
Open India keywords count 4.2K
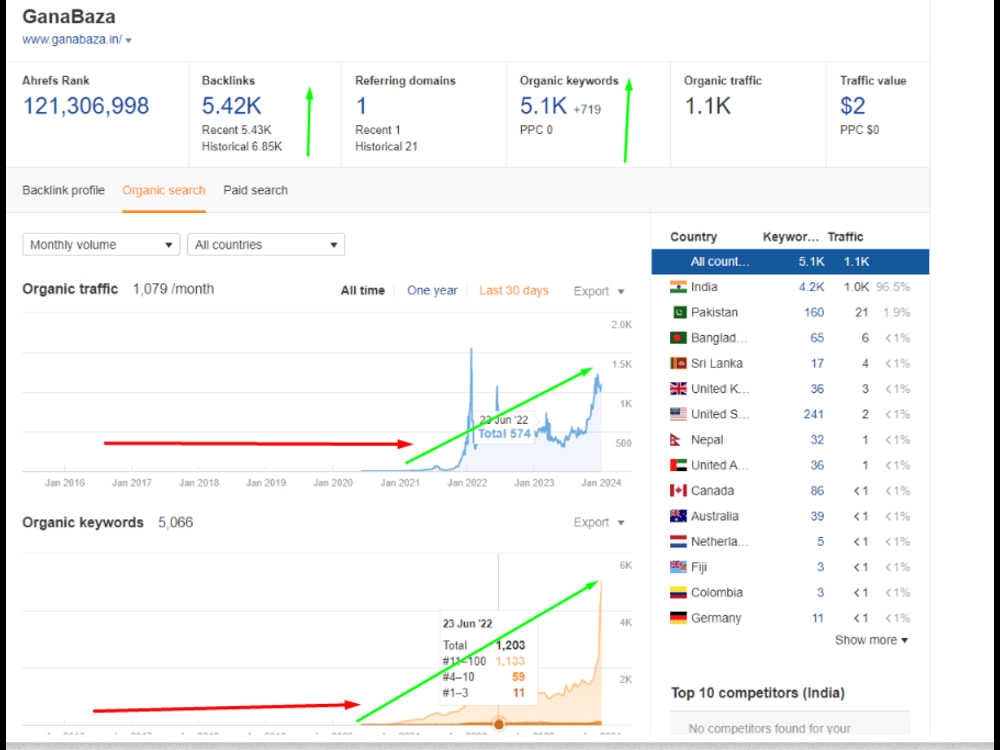811,287
